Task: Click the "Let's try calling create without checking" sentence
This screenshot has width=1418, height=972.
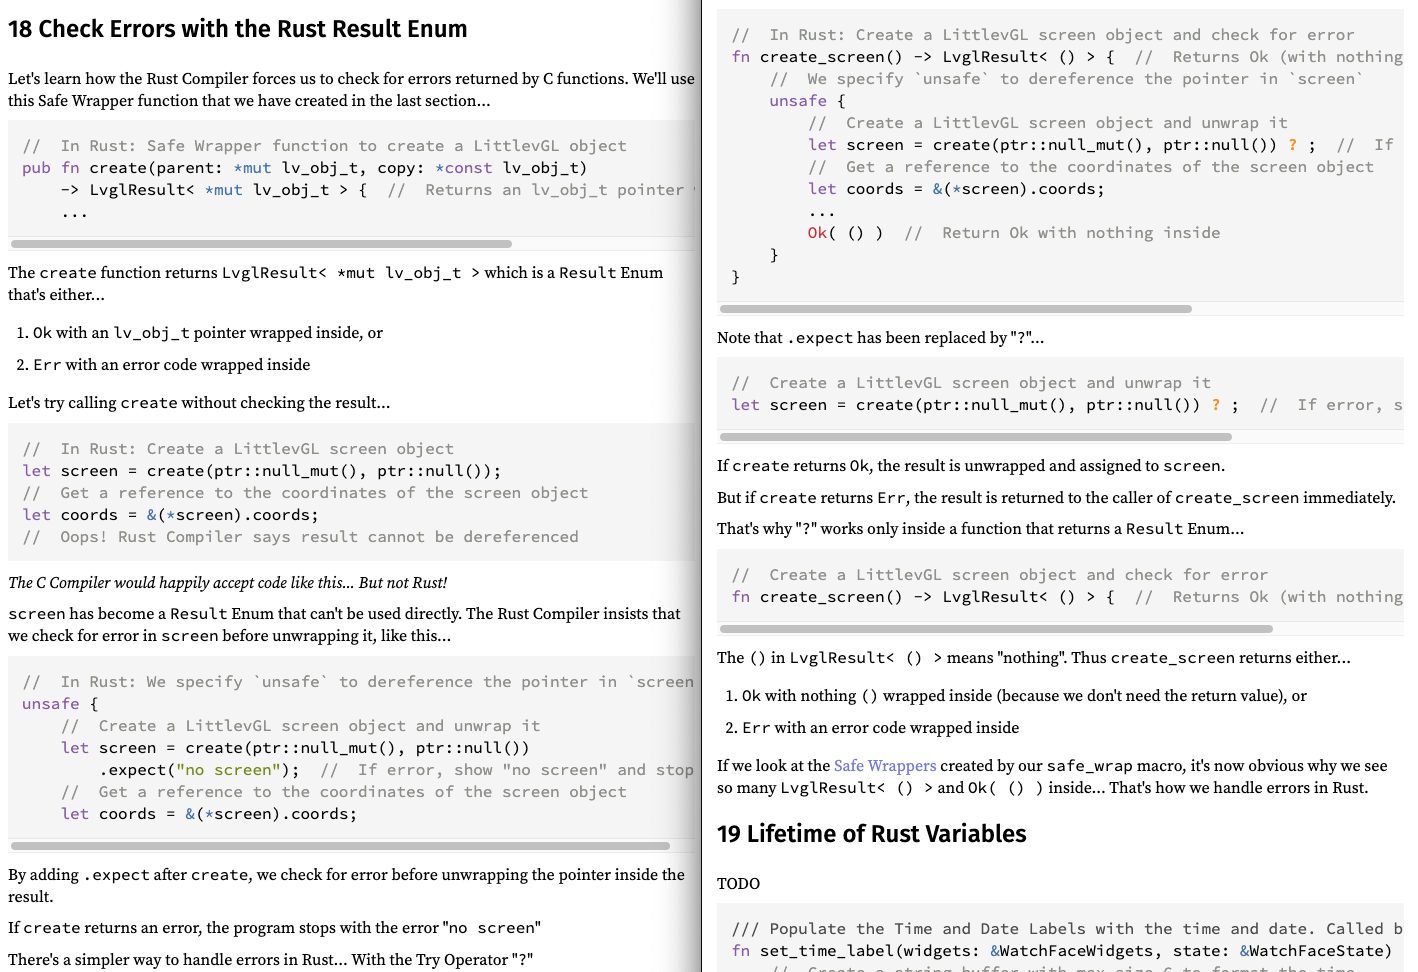Action: [199, 403]
